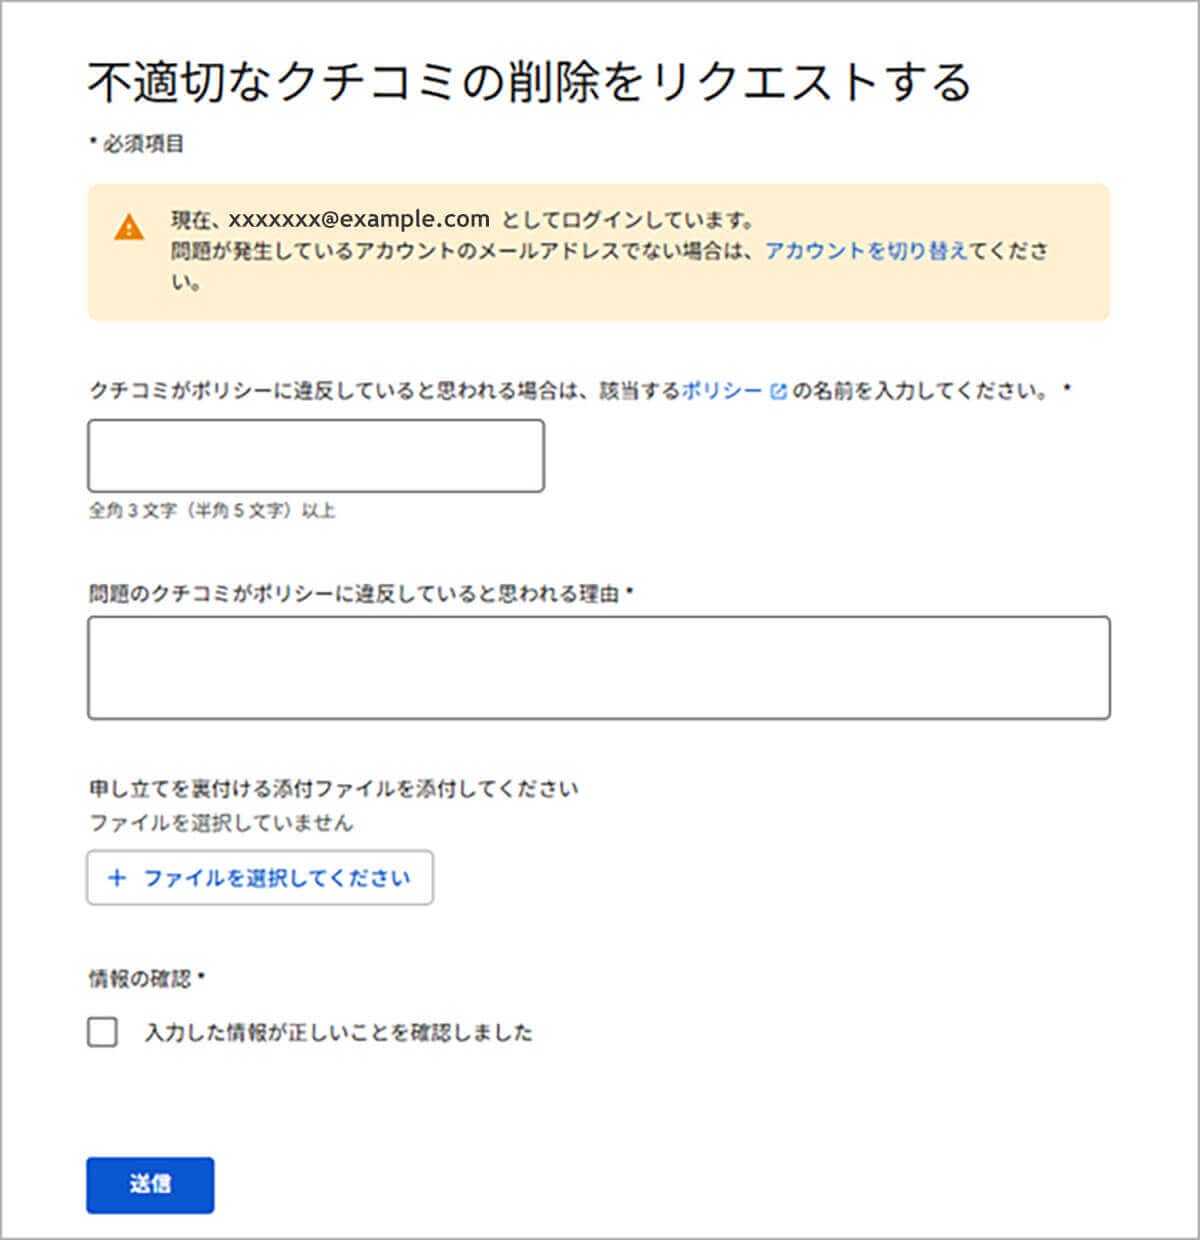Click the 必須項目 note under the heading
The width and height of the screenshot is (1200, 1240).
click(142, 144)
